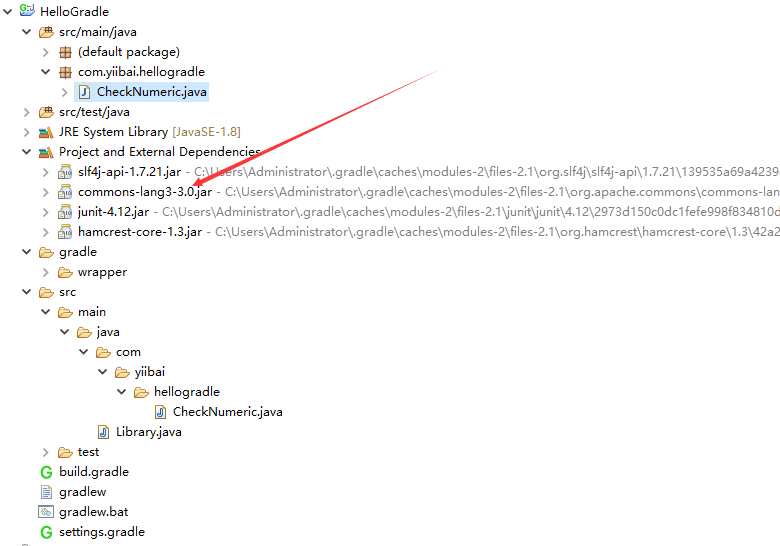780x546 pixels.
Task: Click the selected CheckNumeric.java file icon
Action: 85,92
